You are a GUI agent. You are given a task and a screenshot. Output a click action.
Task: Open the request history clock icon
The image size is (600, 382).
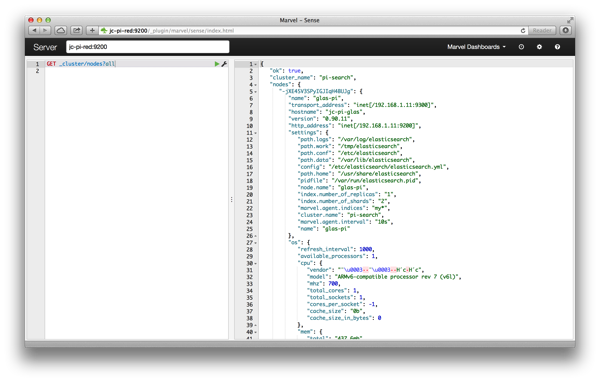[x=521, y=47]
